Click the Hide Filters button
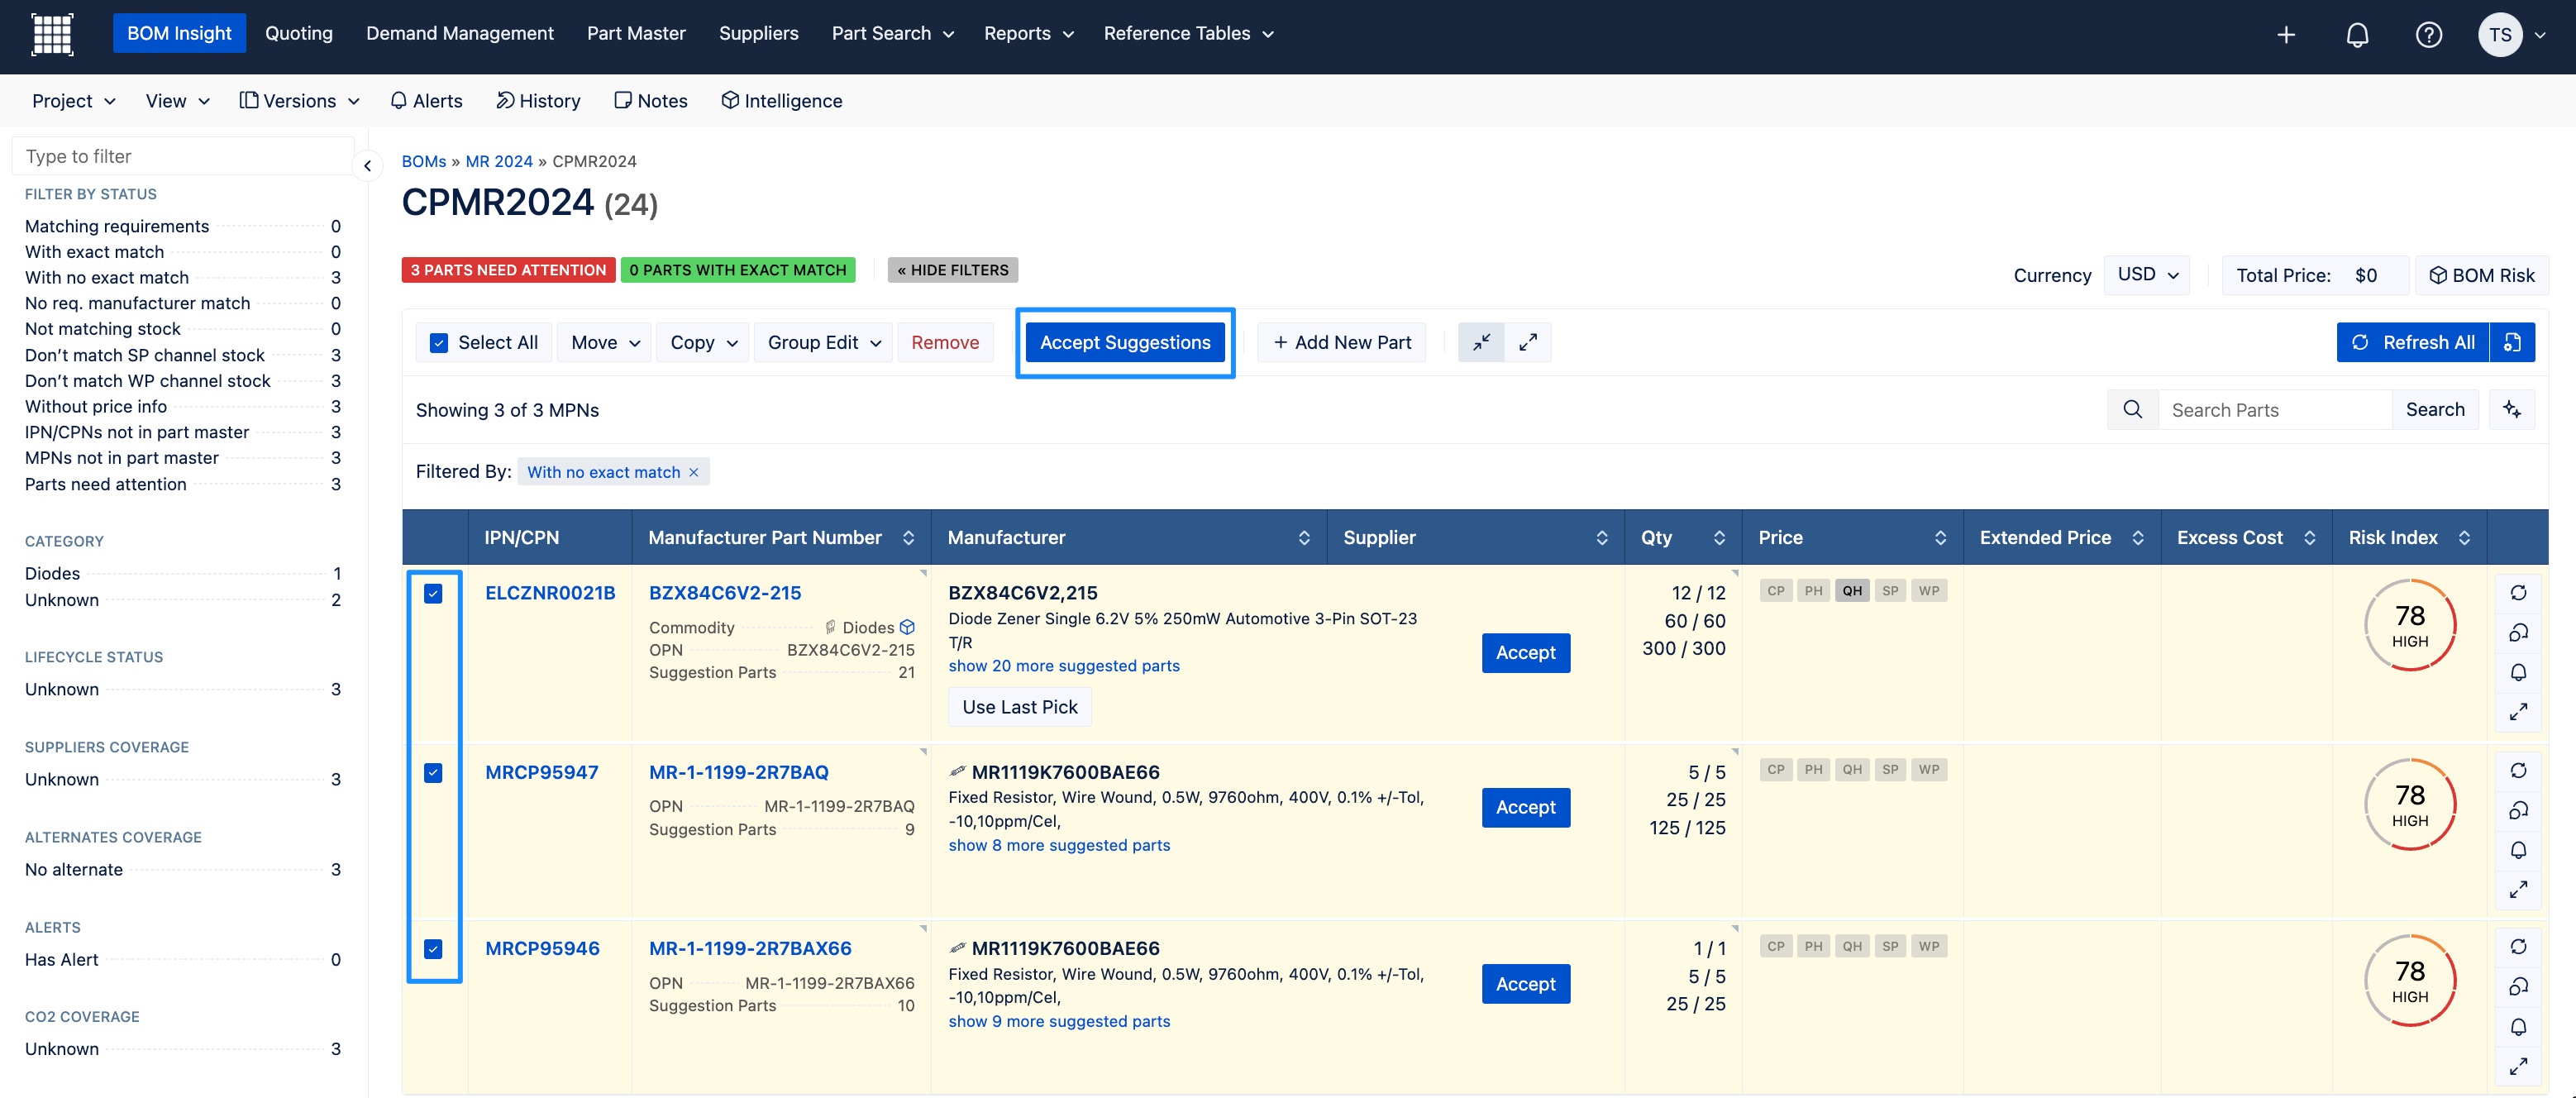The image size is (2576, 1098). coord(953,270)
